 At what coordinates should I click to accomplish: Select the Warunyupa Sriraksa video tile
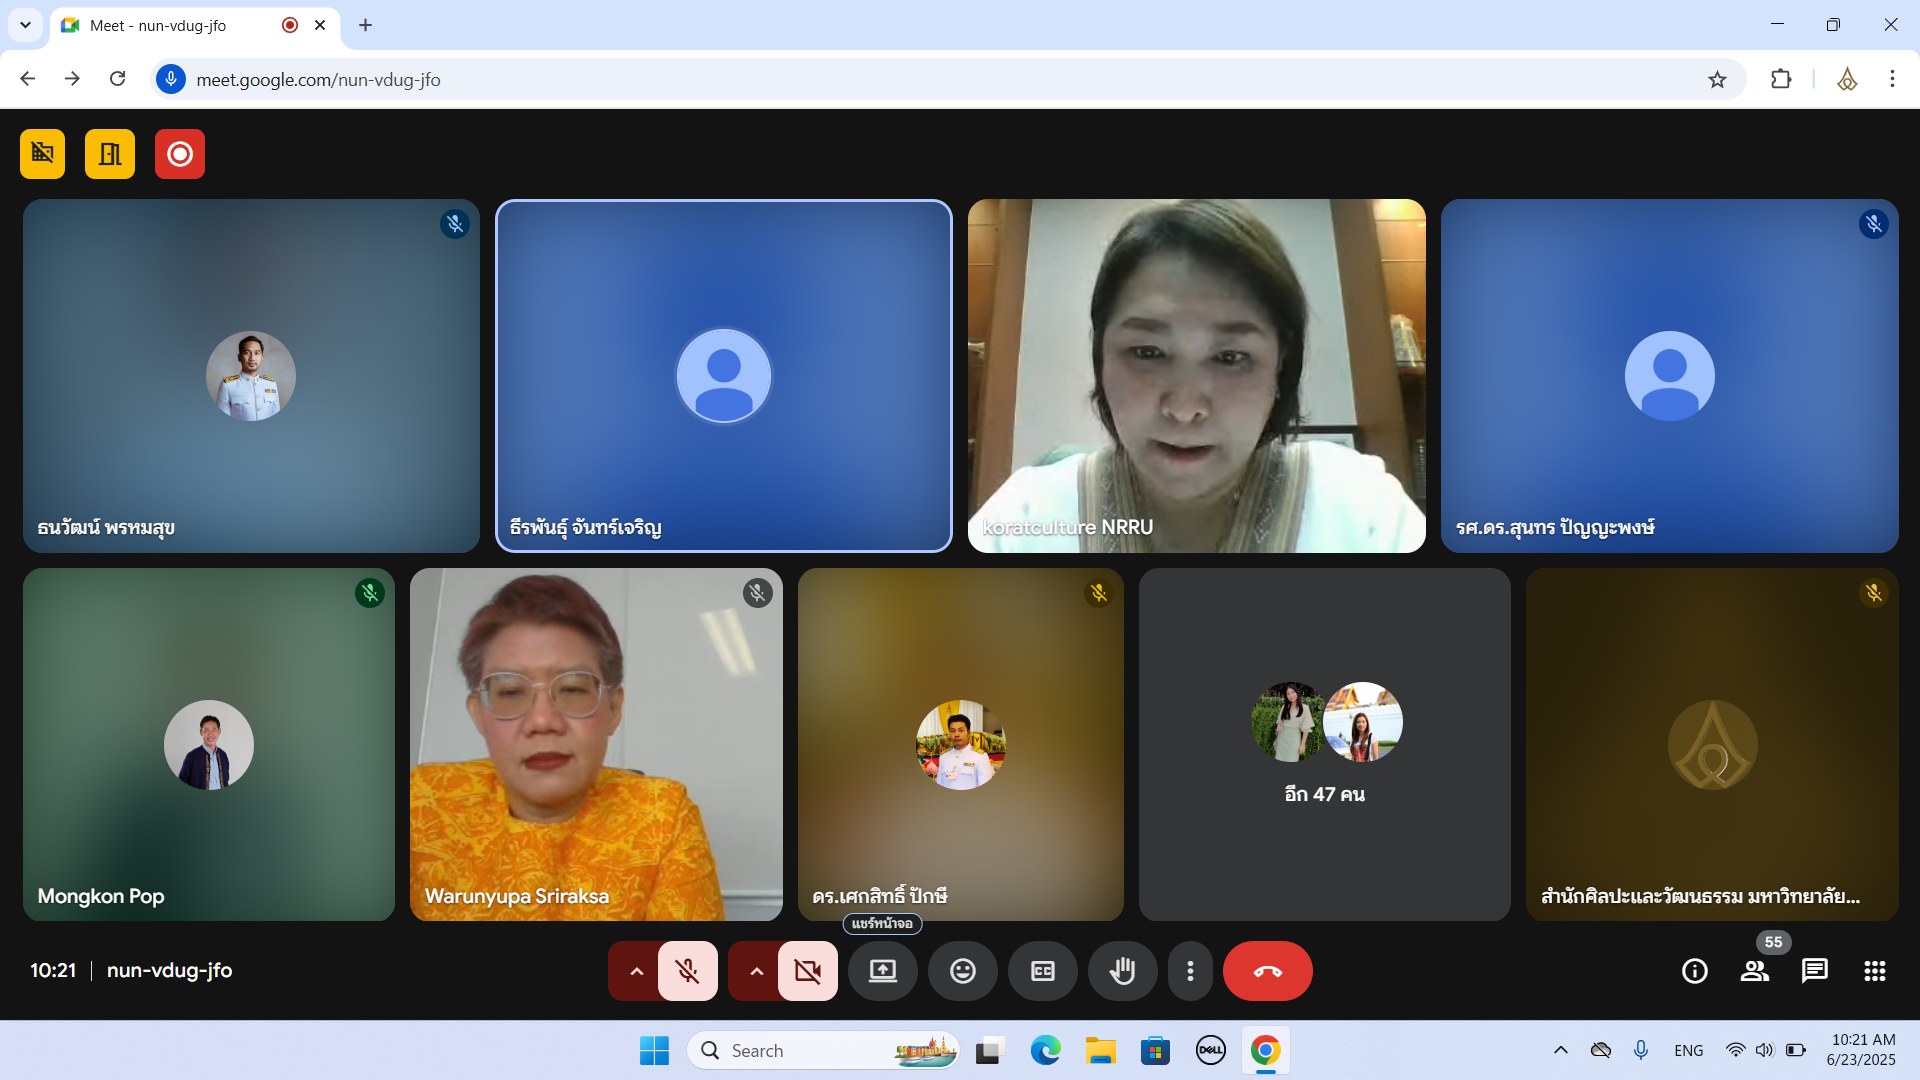pos(596,745)
